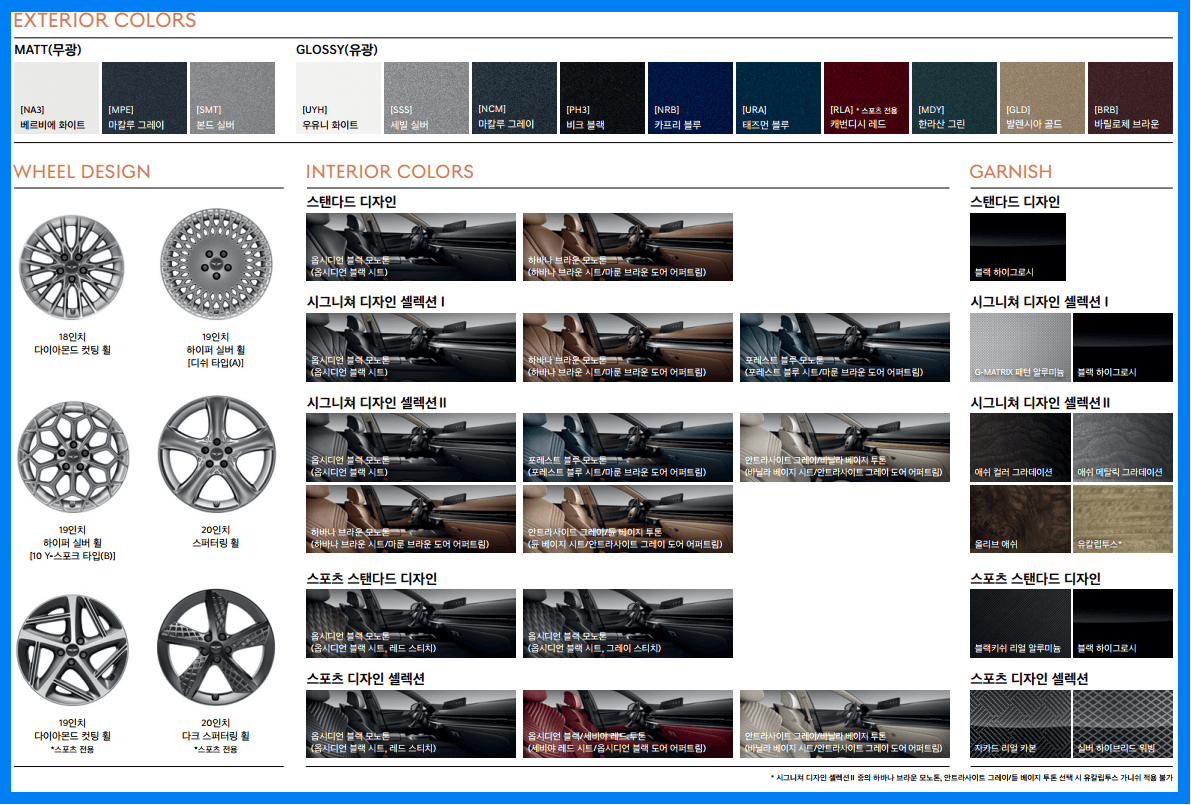Image resolution: width=1191 pixels, height=805 pixels.
Task: Choose 셀렉션 II 포레스트 블루 모노톤 interior
Action: coord(628,447)
